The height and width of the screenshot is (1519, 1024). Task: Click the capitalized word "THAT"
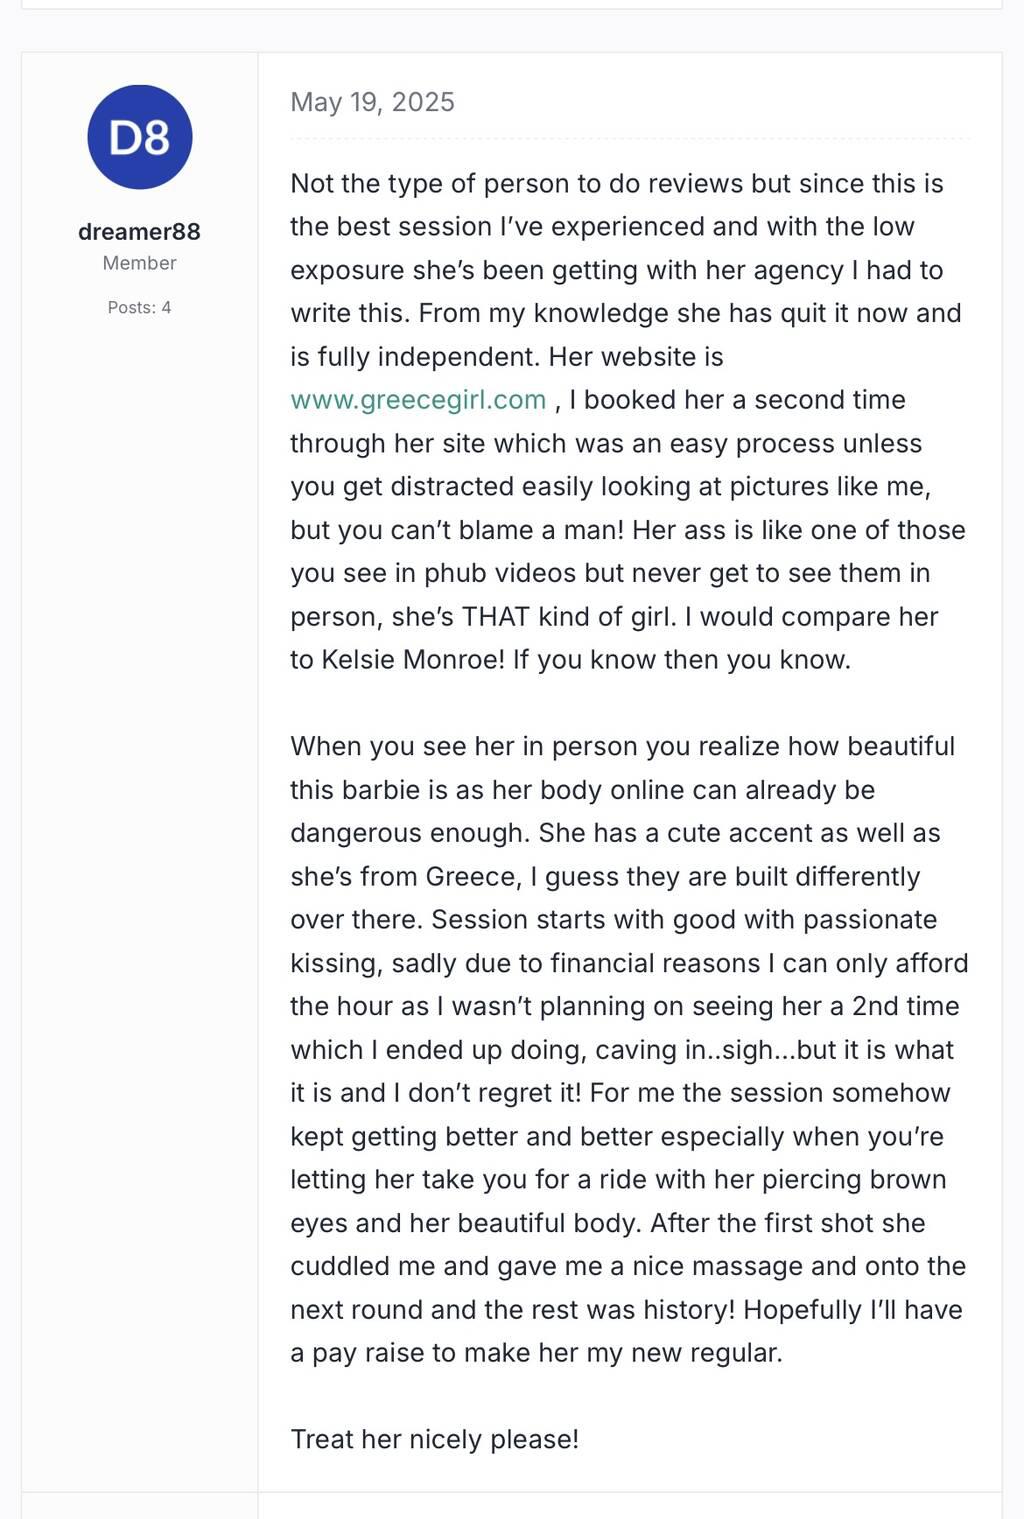point(496,617)
